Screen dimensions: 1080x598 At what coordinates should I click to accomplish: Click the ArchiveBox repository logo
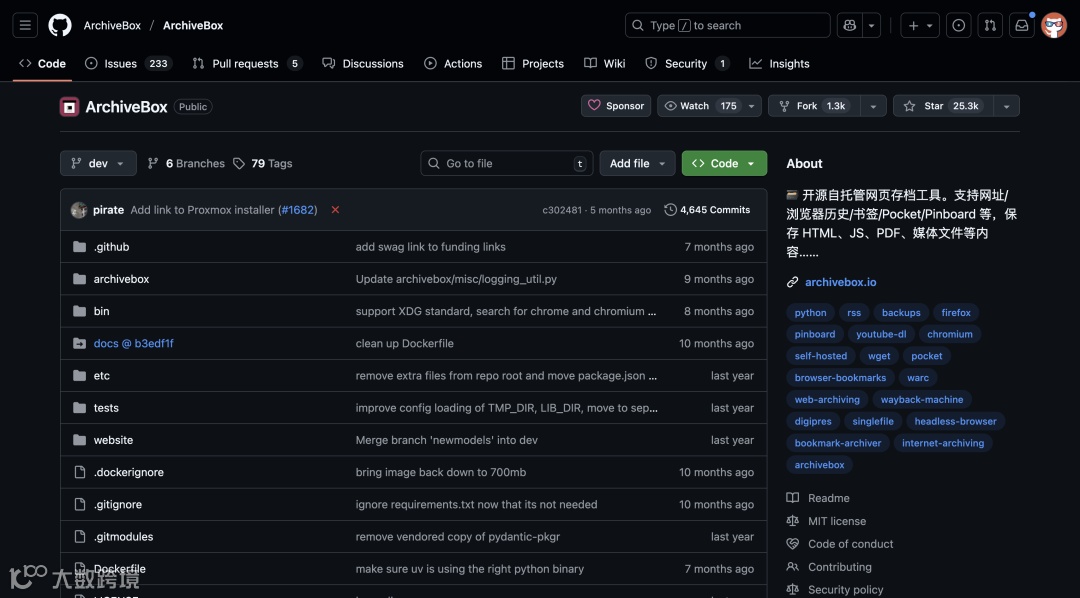(x=69, y=107)
